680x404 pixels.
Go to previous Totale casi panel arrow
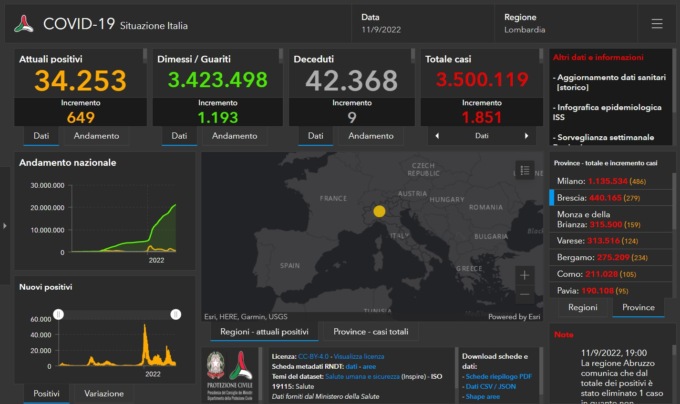436,136
